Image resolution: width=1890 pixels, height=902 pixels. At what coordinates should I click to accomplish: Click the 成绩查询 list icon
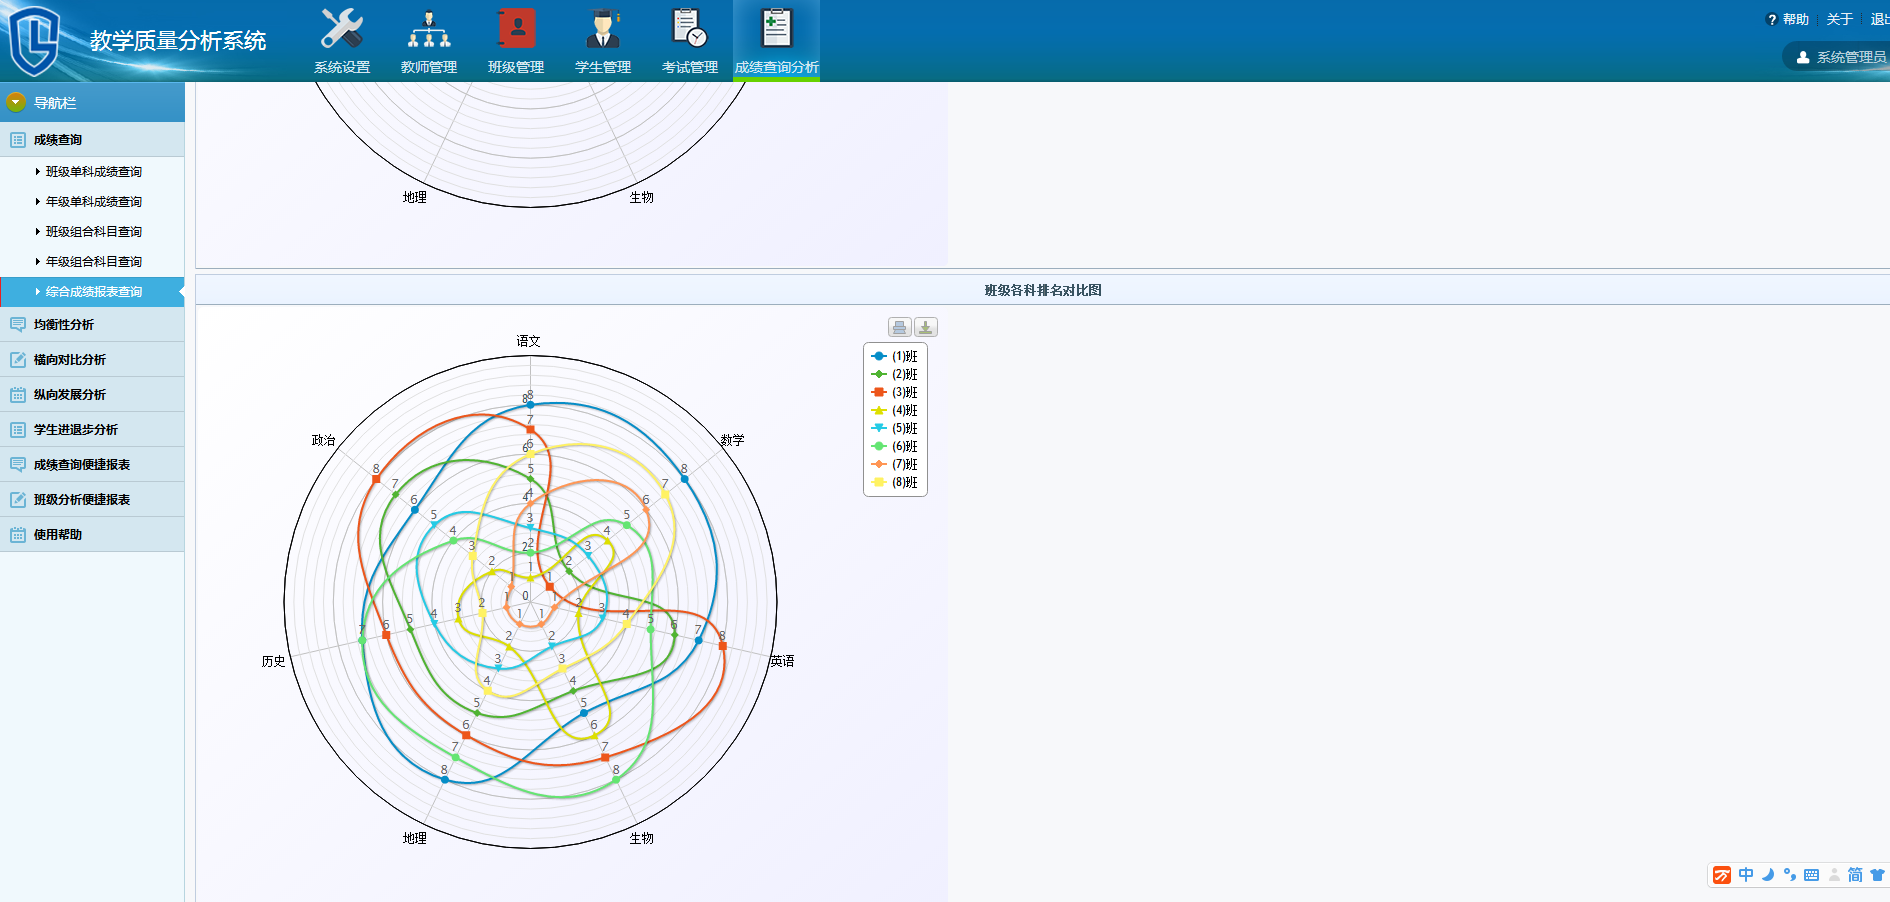tap(18, 140)
